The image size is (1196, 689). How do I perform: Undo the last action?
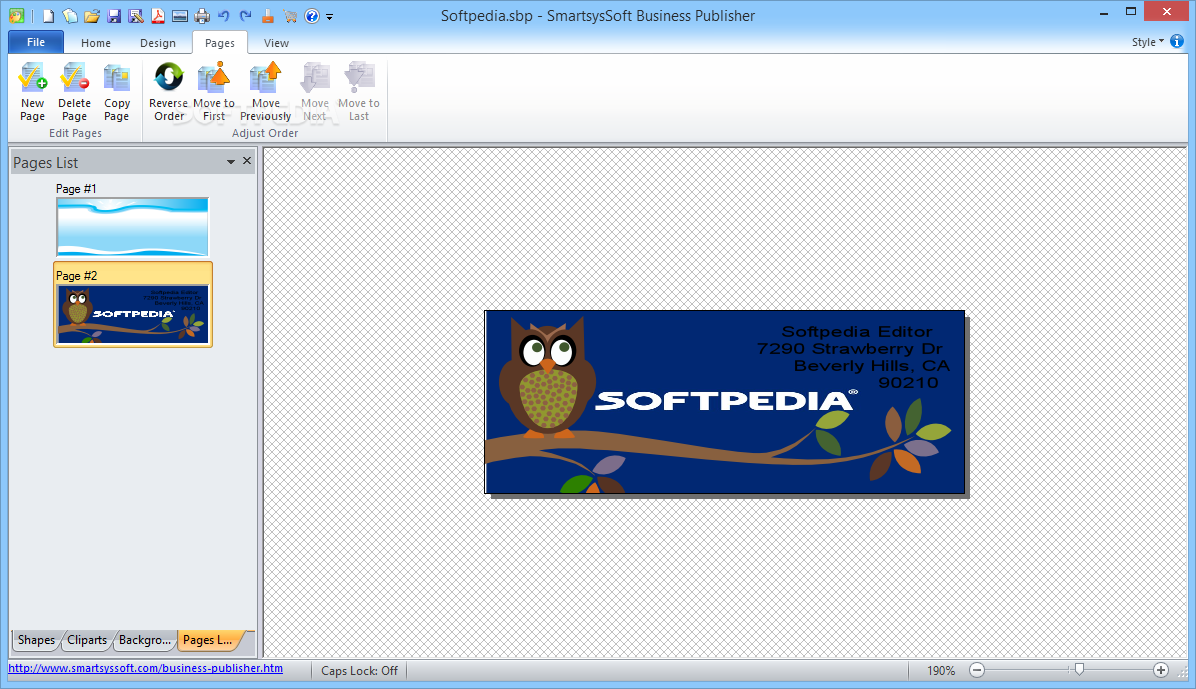point(223,15)
